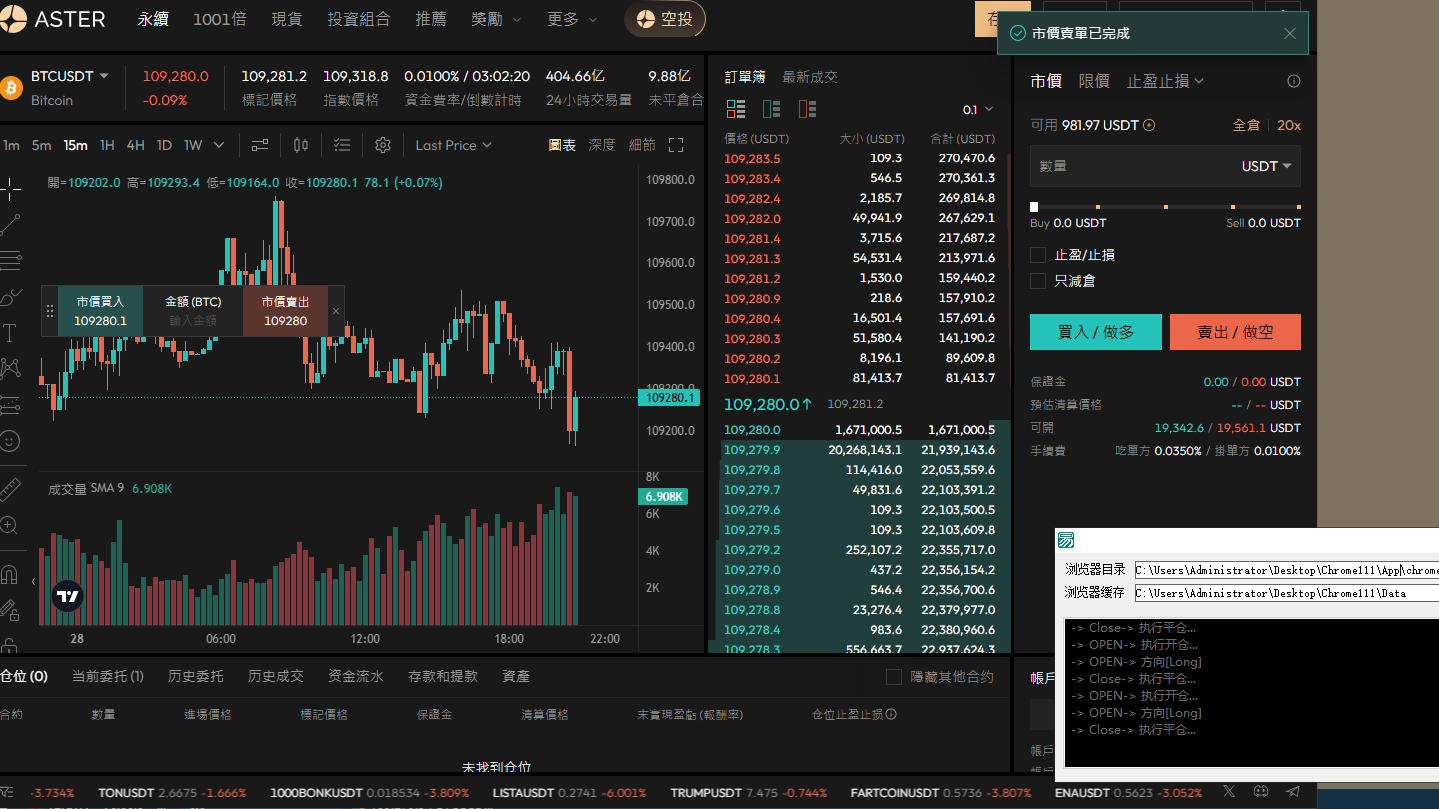Select the magnet snapping tool
The image size is (1439, 809).
click(x=10, y=575)
